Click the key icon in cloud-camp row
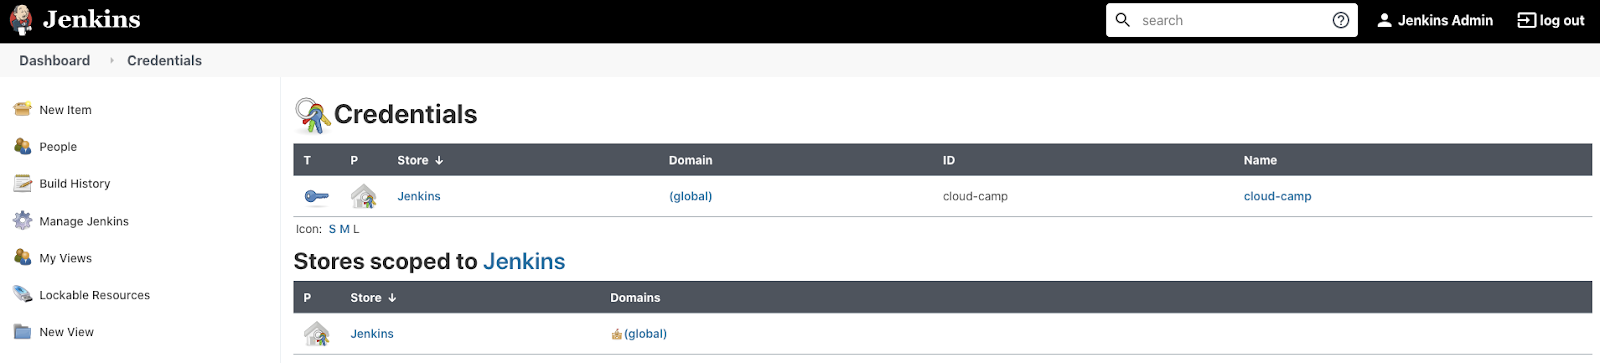 tap(316, 196)
